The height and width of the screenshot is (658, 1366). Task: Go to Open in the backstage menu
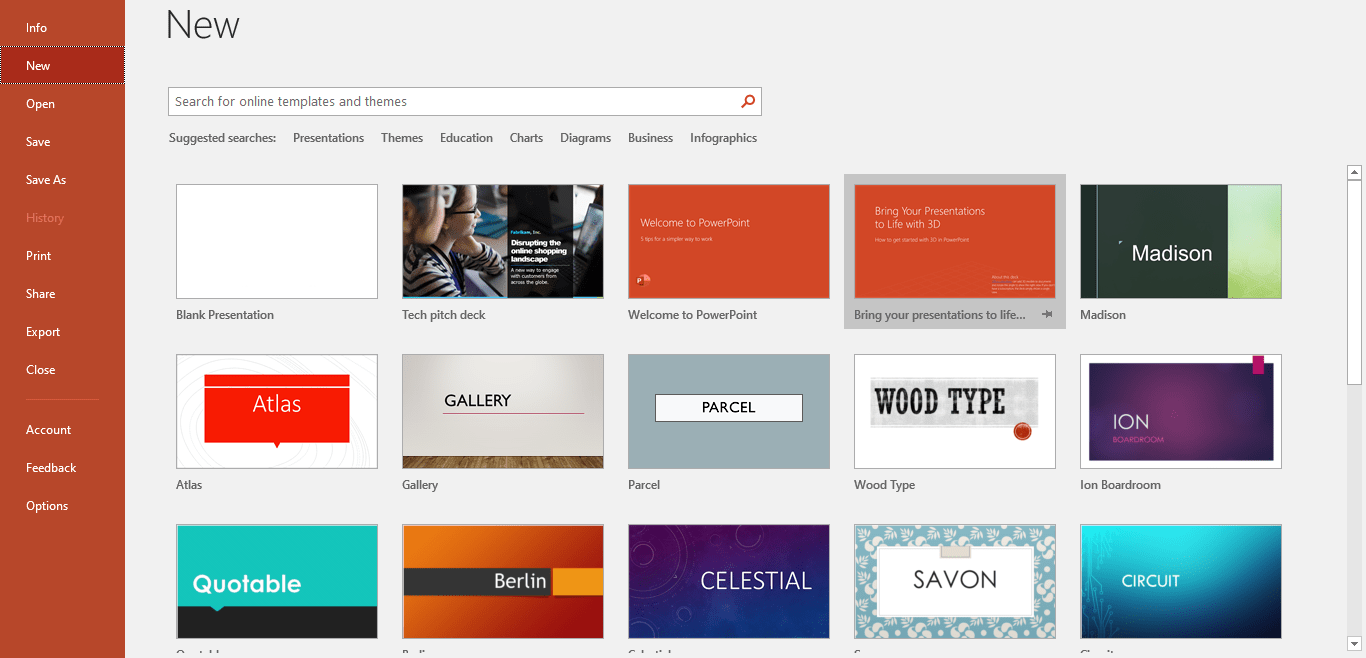tap(62, 104)
